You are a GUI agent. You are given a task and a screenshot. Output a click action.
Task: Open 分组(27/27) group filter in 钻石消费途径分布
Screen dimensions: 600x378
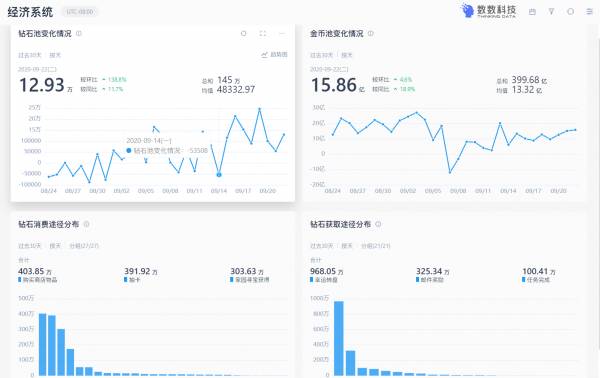(84, 246)
